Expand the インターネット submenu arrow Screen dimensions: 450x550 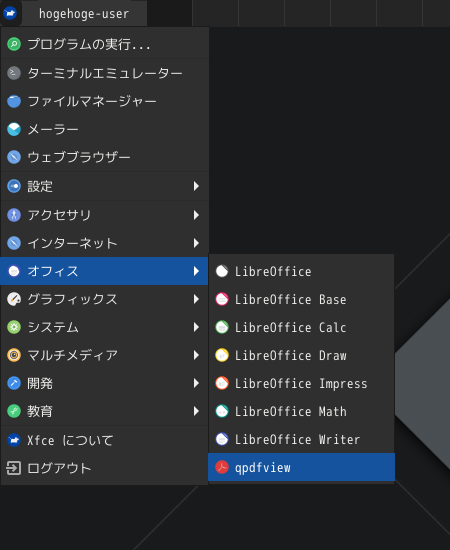coord(196,243)
